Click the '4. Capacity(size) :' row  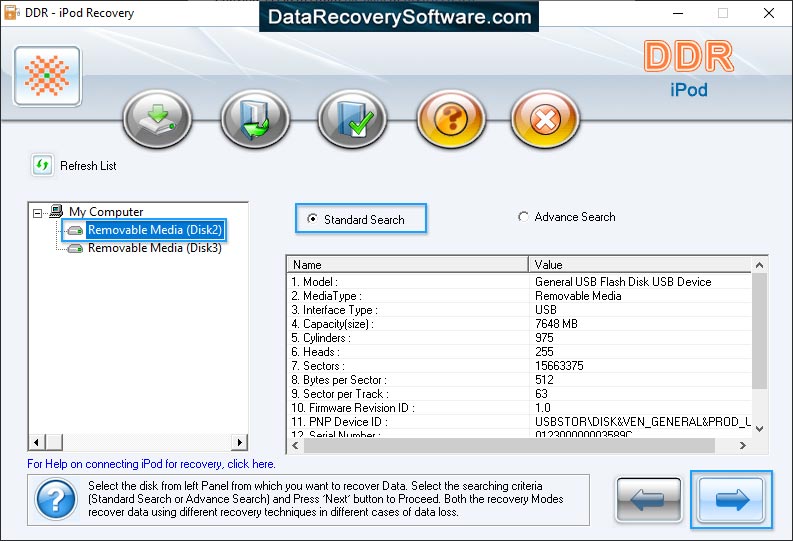point(519,324)
